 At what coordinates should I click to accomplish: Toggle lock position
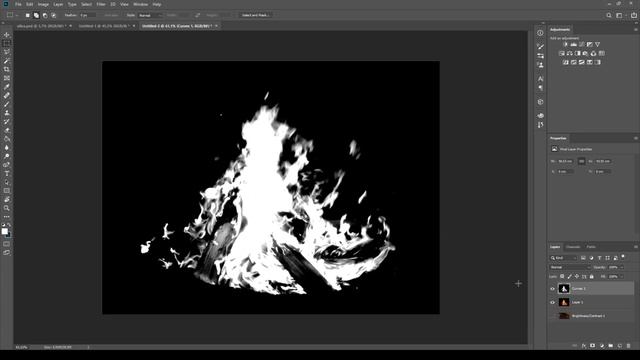tap(577, 276)
